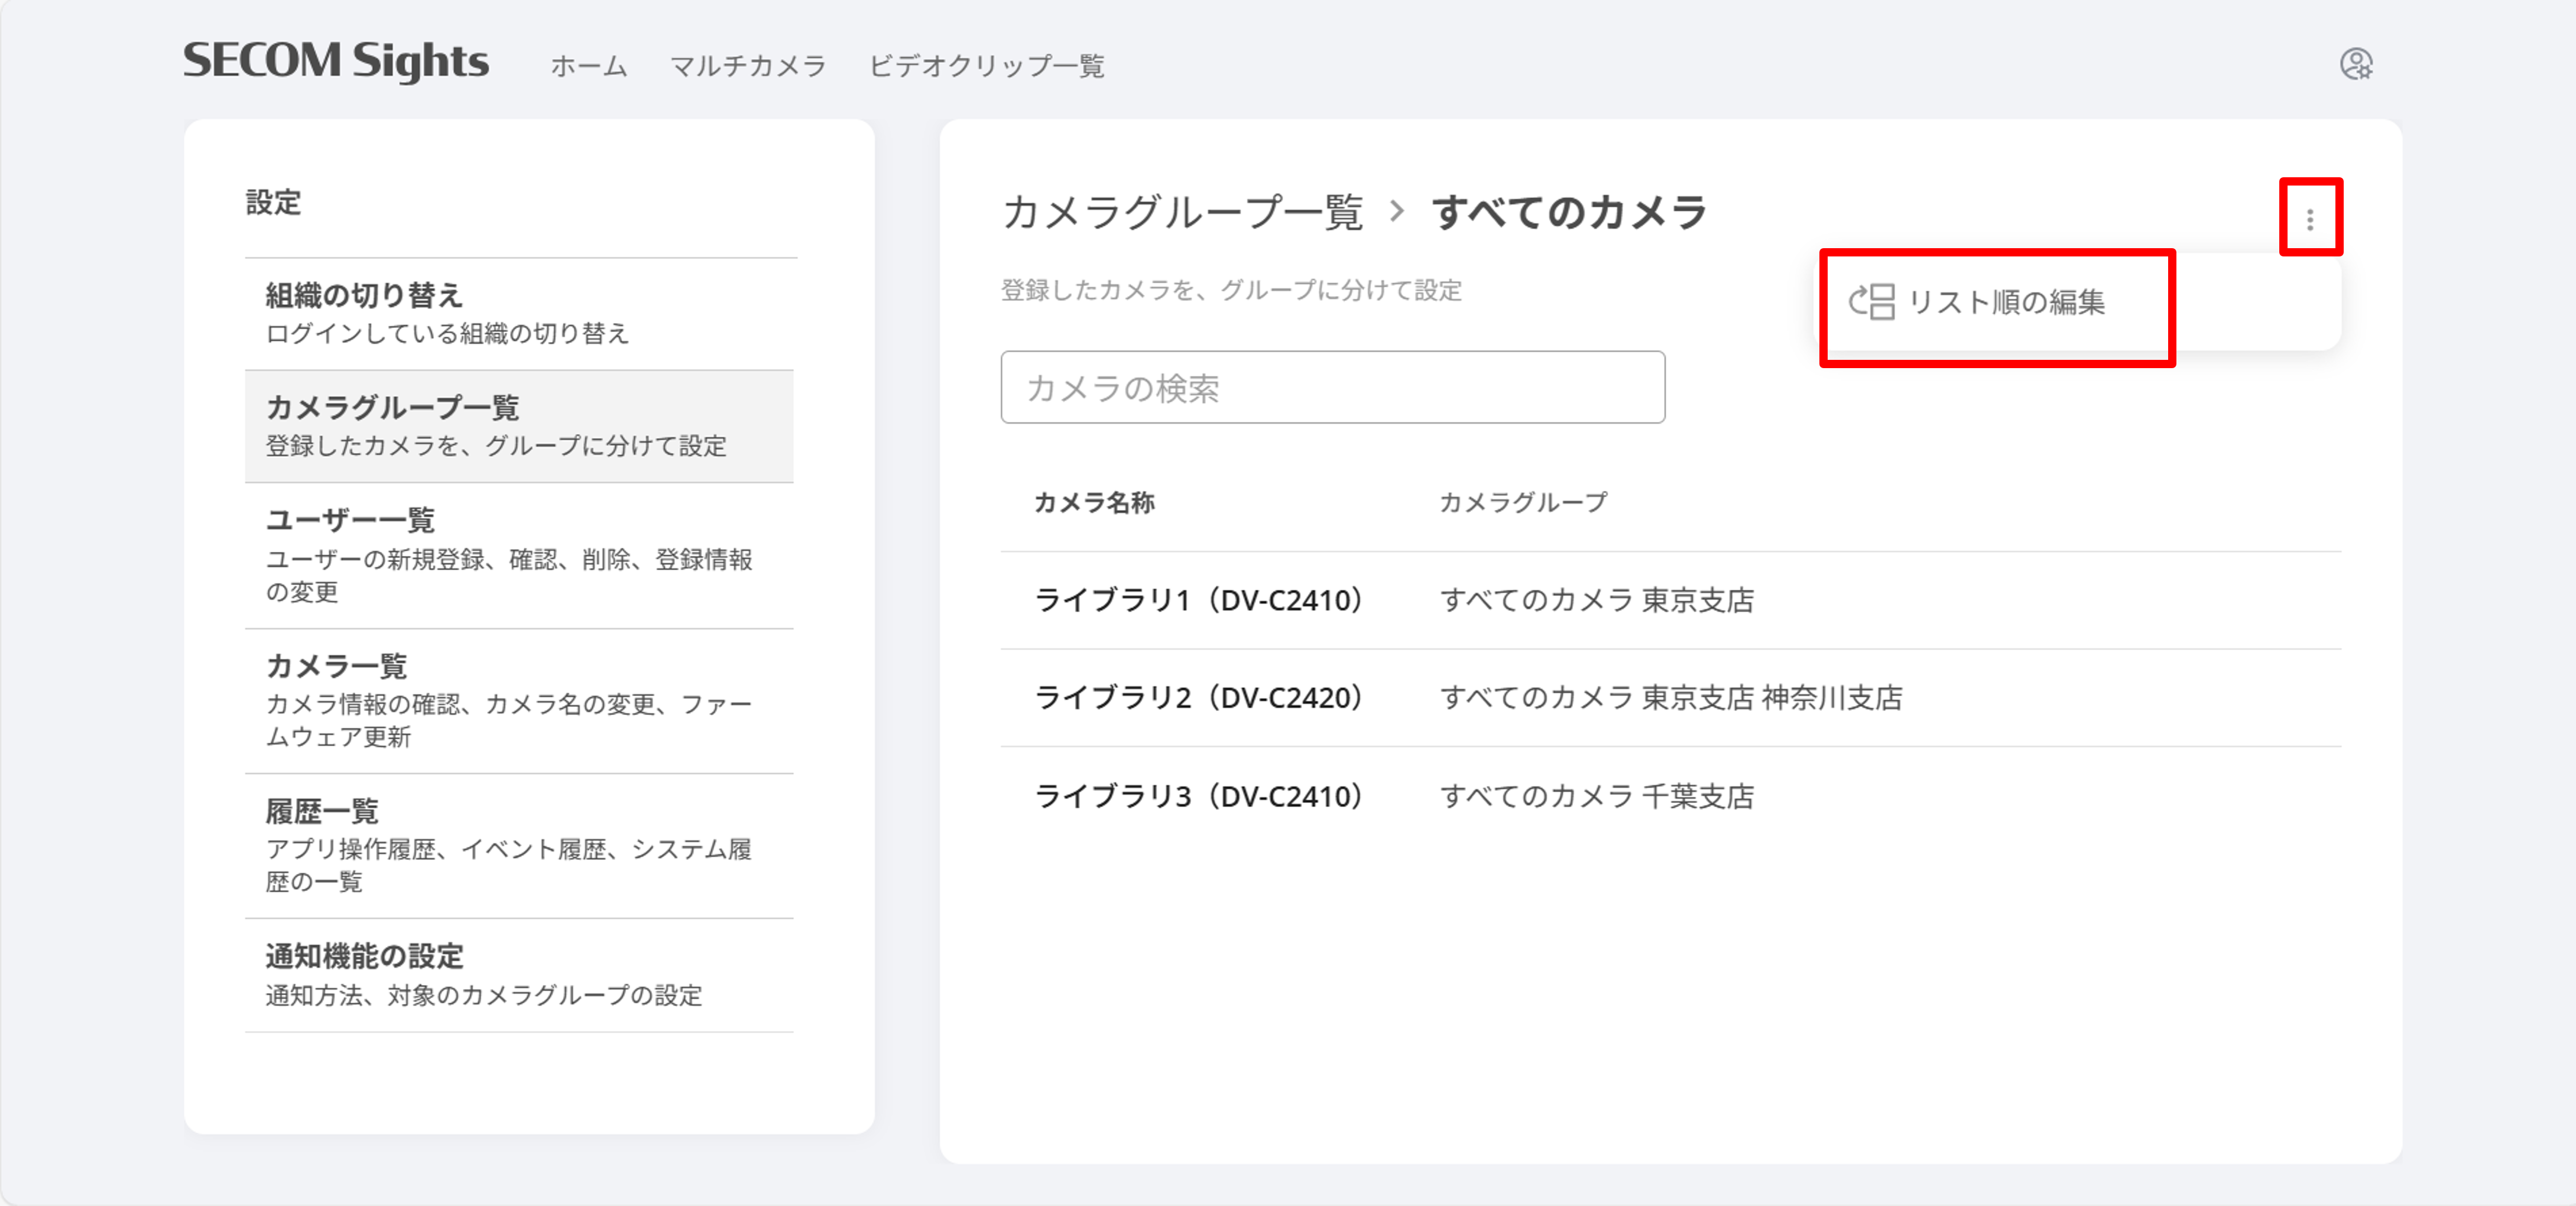
Task: Select row ライブラリ2（DV-C2420）
Action: coord(1671,697)
